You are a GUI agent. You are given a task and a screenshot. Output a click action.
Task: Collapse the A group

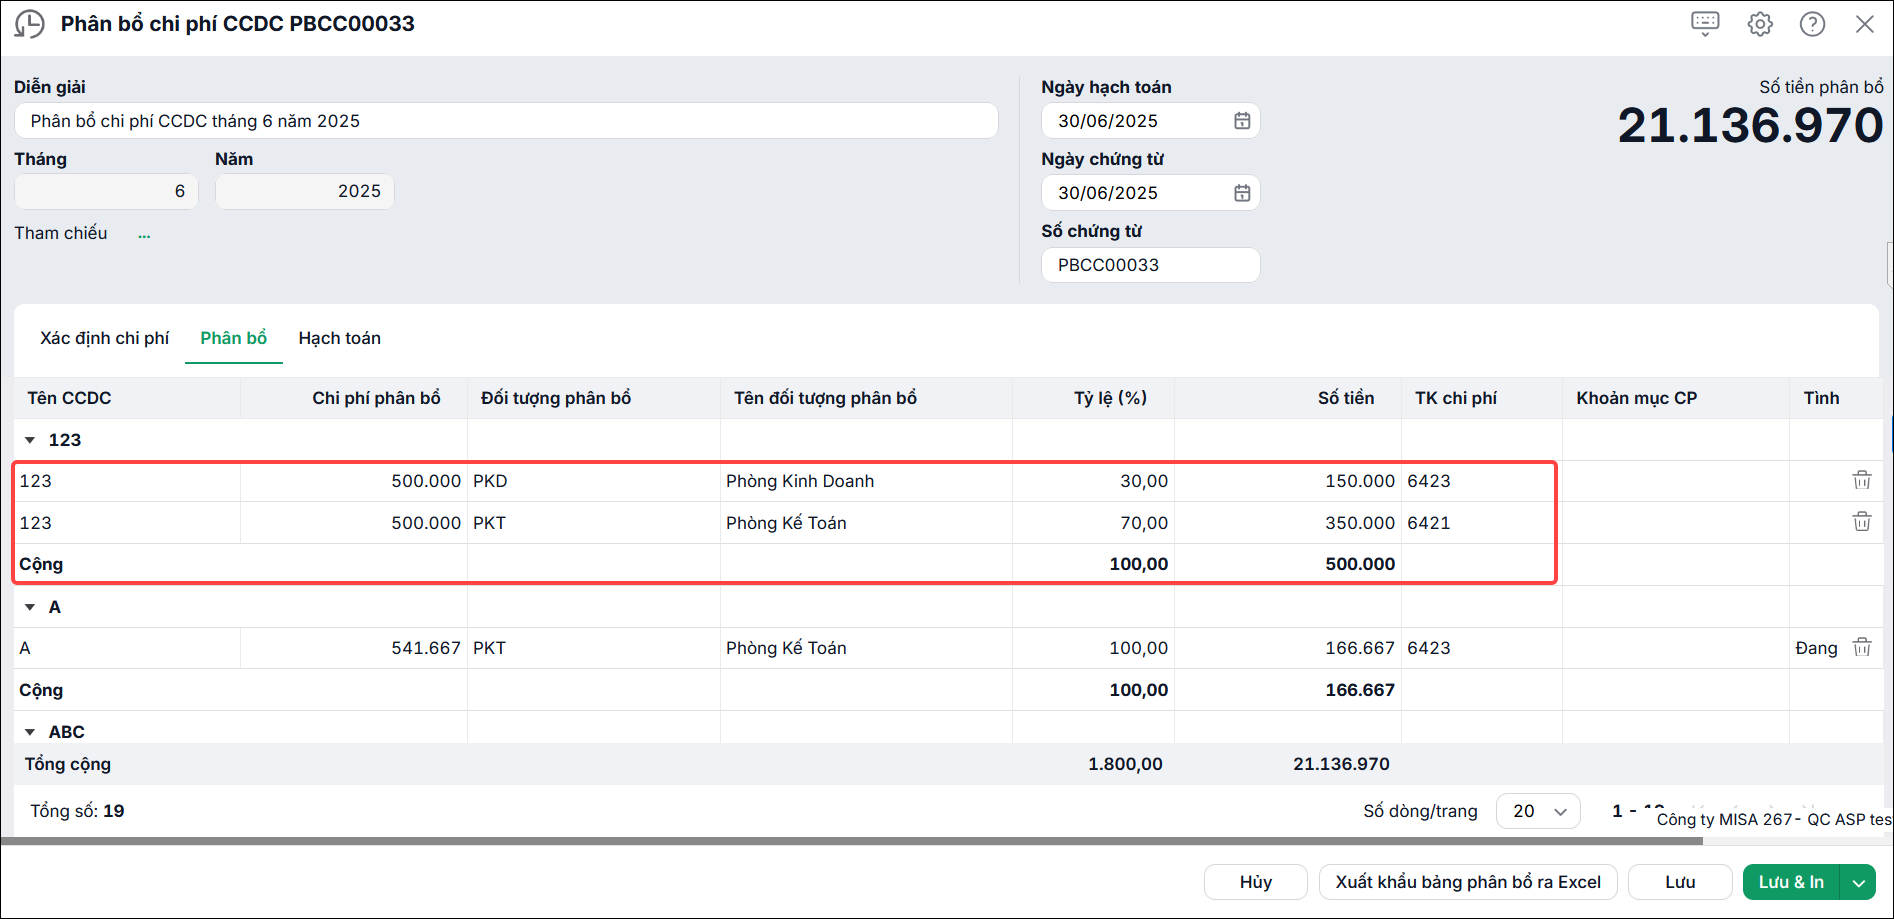tap(30, 607)
